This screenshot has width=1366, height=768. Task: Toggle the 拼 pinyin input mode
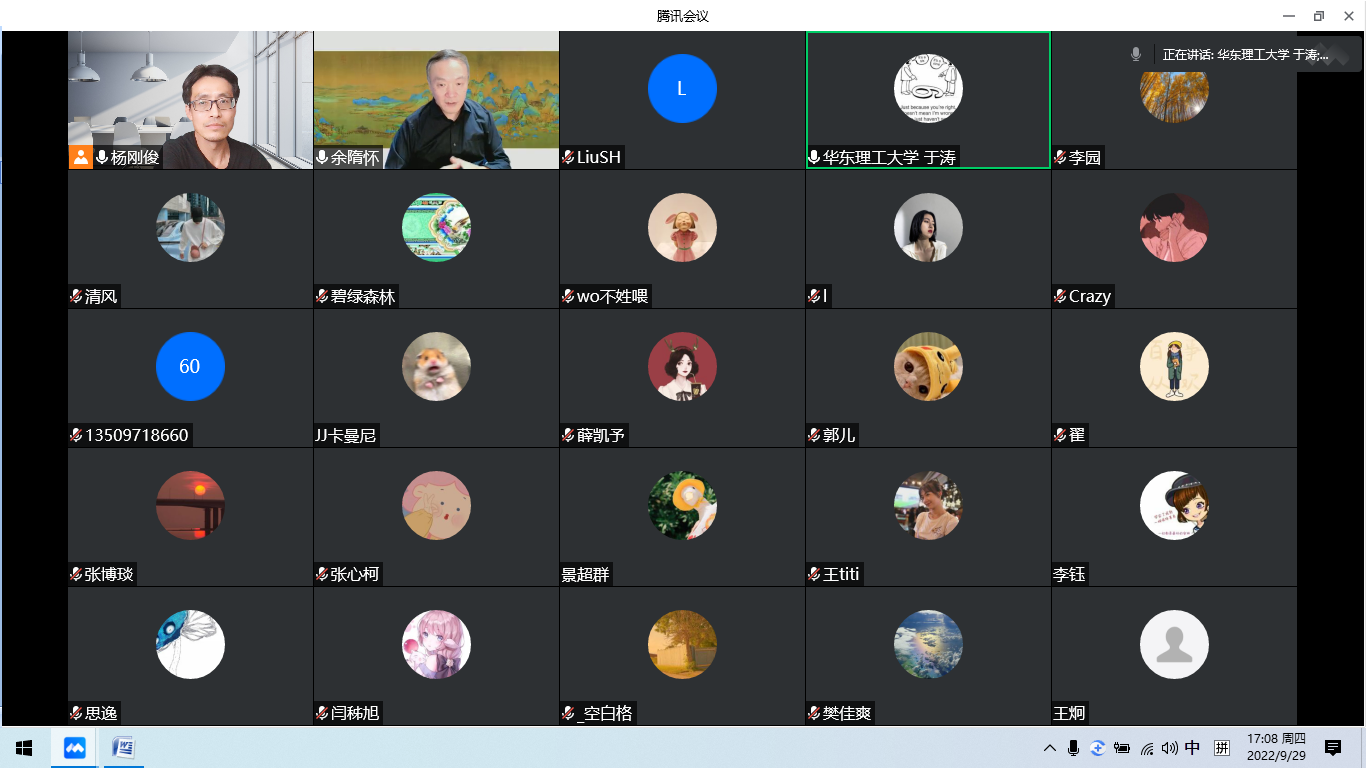click(1221, 748)
